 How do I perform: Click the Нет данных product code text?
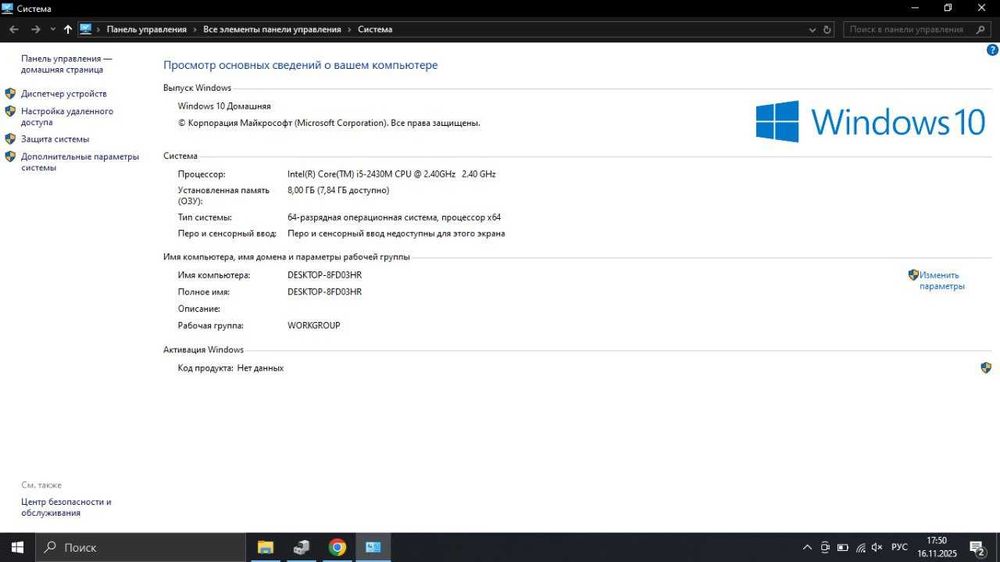pos(260,368)
